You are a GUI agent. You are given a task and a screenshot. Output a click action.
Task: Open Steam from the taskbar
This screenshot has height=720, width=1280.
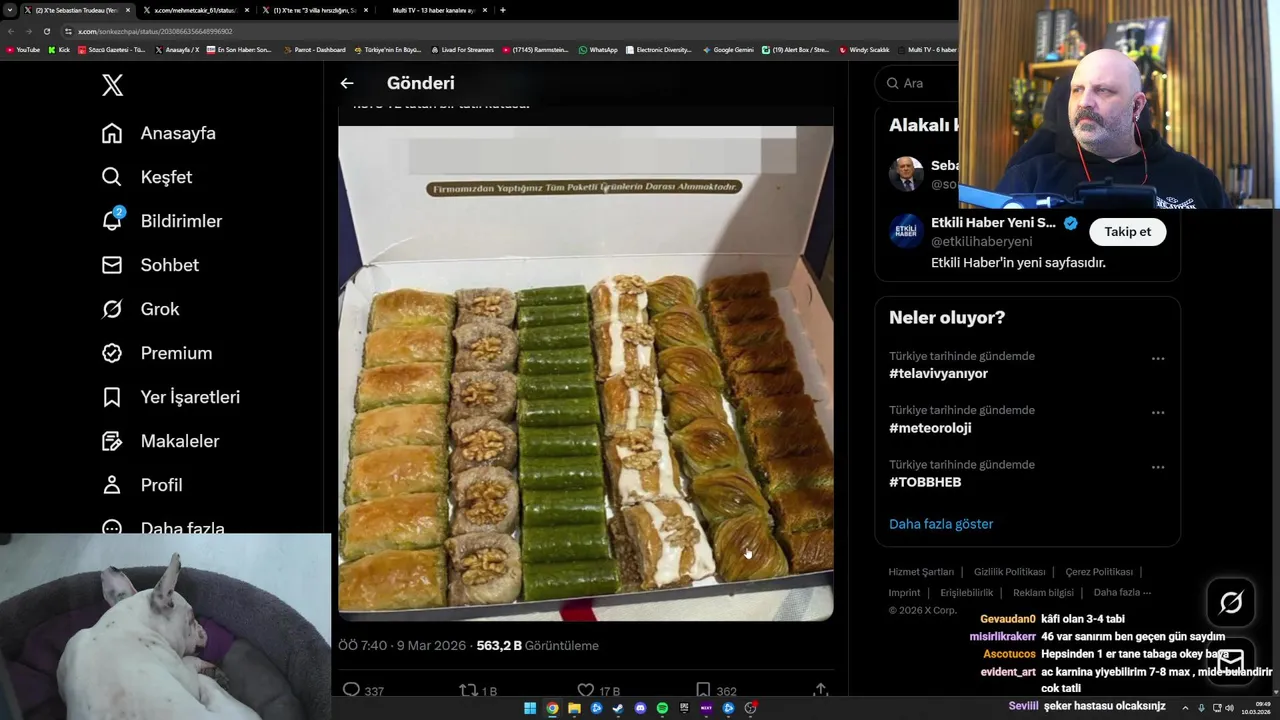click(618, 708)
